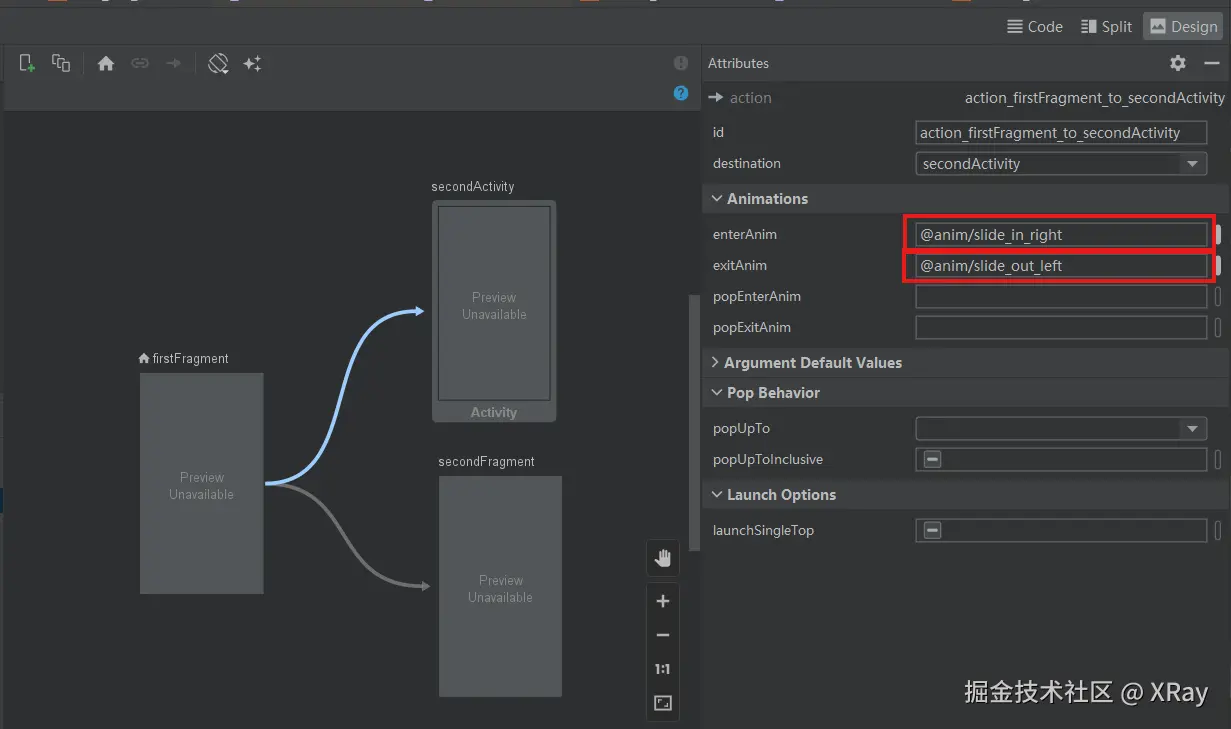Collapse the Pop Behavior section
This screenshot has width=1231, height=729.
coord(716,393)
